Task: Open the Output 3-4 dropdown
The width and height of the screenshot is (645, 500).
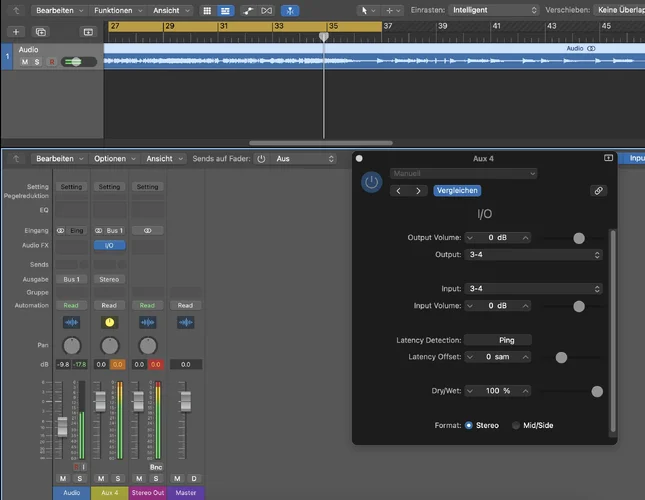Action: click(534, 255)
